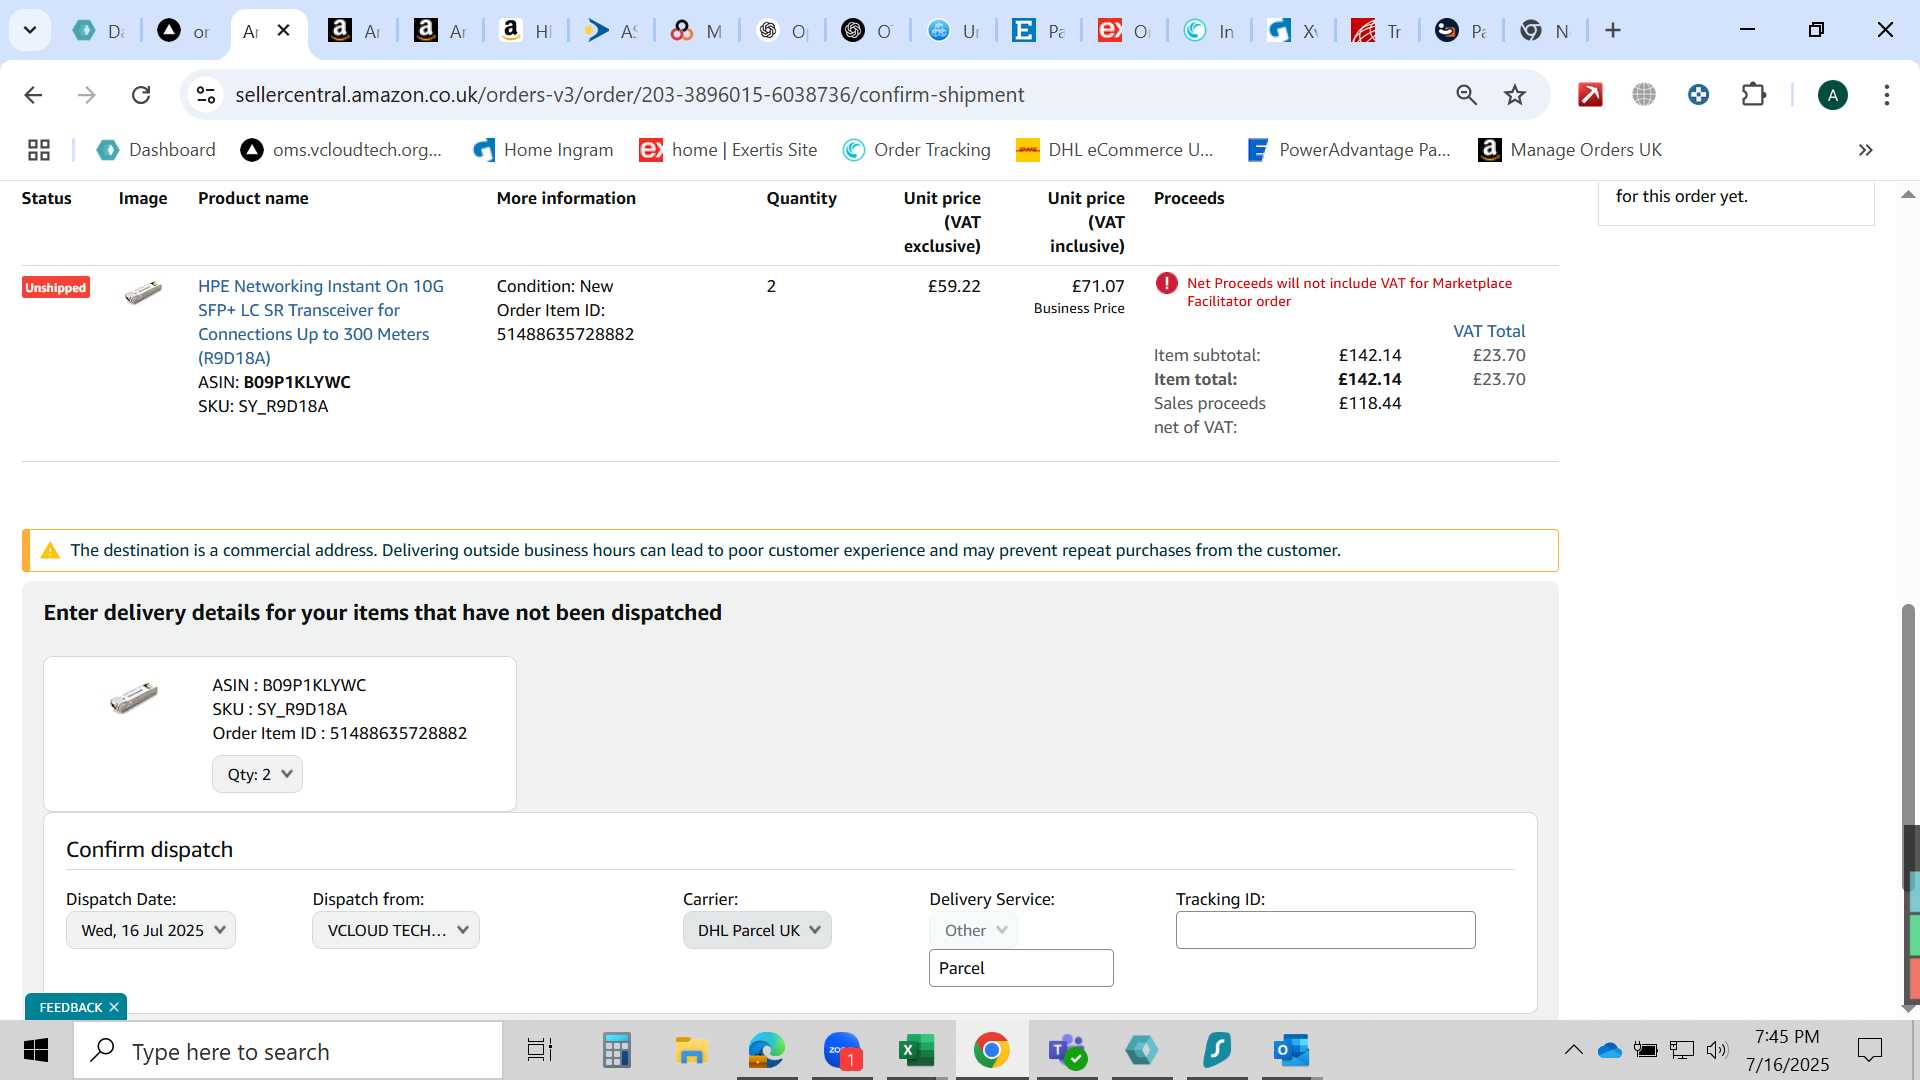Click the browser forward arrow
The height and width of the screenshot is (1080, 1920).
click(x=87, y=95)
